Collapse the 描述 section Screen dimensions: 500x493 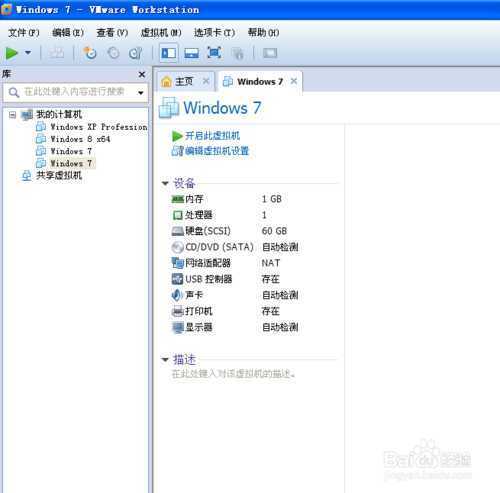pos(165,360)
